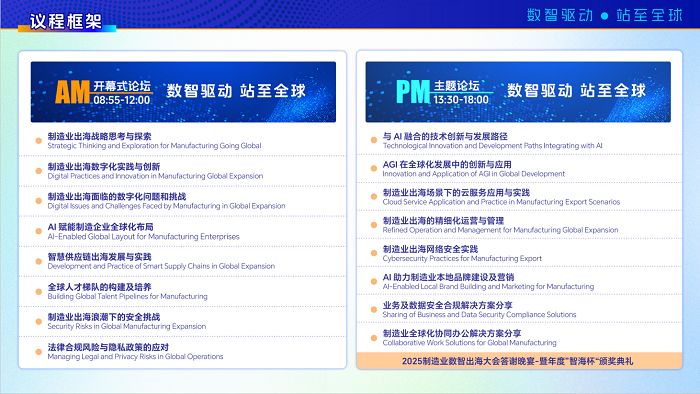Click bullet beside AI 赋能制造企业全球化布局

(39, 231)
